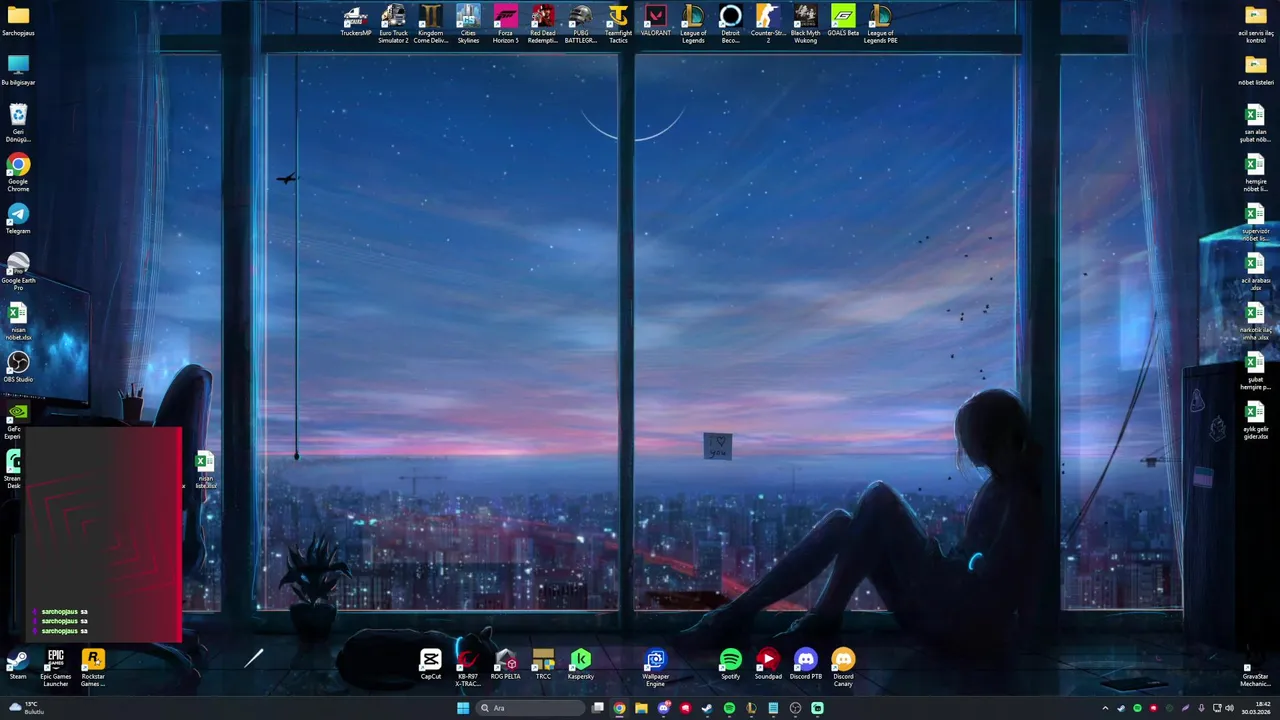
Task: Open League of Legends PBE shortcut
Action: point(880,24)
